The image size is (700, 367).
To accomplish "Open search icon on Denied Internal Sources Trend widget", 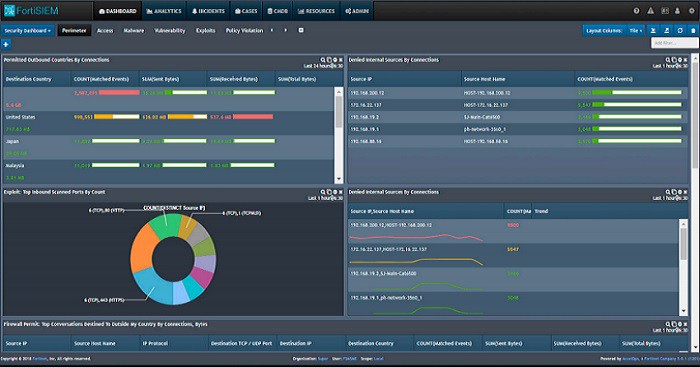I will pos(668,192).
